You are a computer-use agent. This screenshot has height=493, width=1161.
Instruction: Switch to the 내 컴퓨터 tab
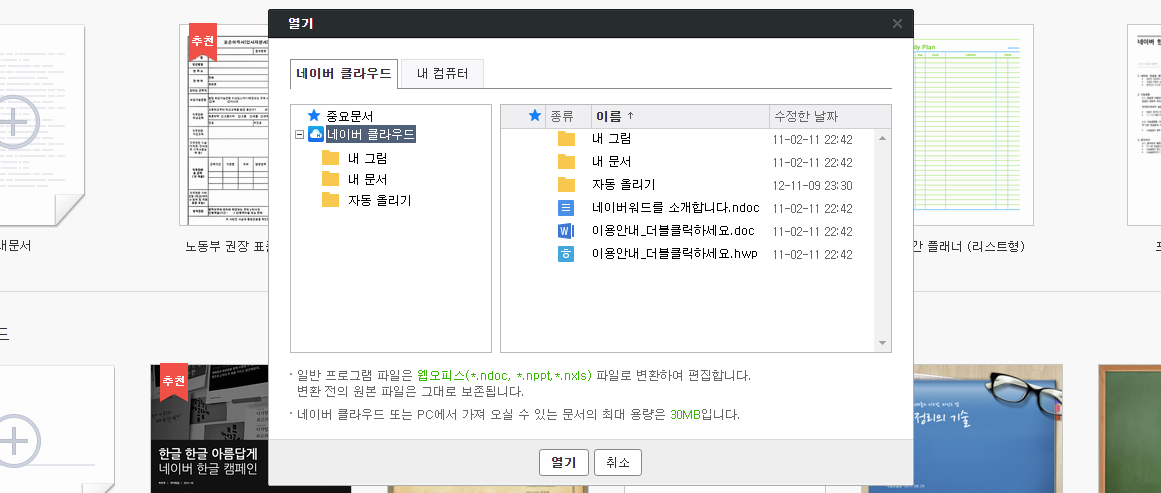442,74
